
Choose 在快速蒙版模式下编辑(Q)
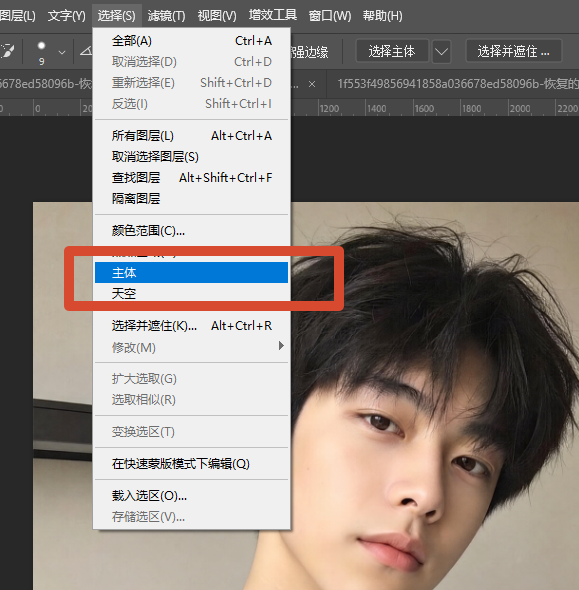point(191,464)
